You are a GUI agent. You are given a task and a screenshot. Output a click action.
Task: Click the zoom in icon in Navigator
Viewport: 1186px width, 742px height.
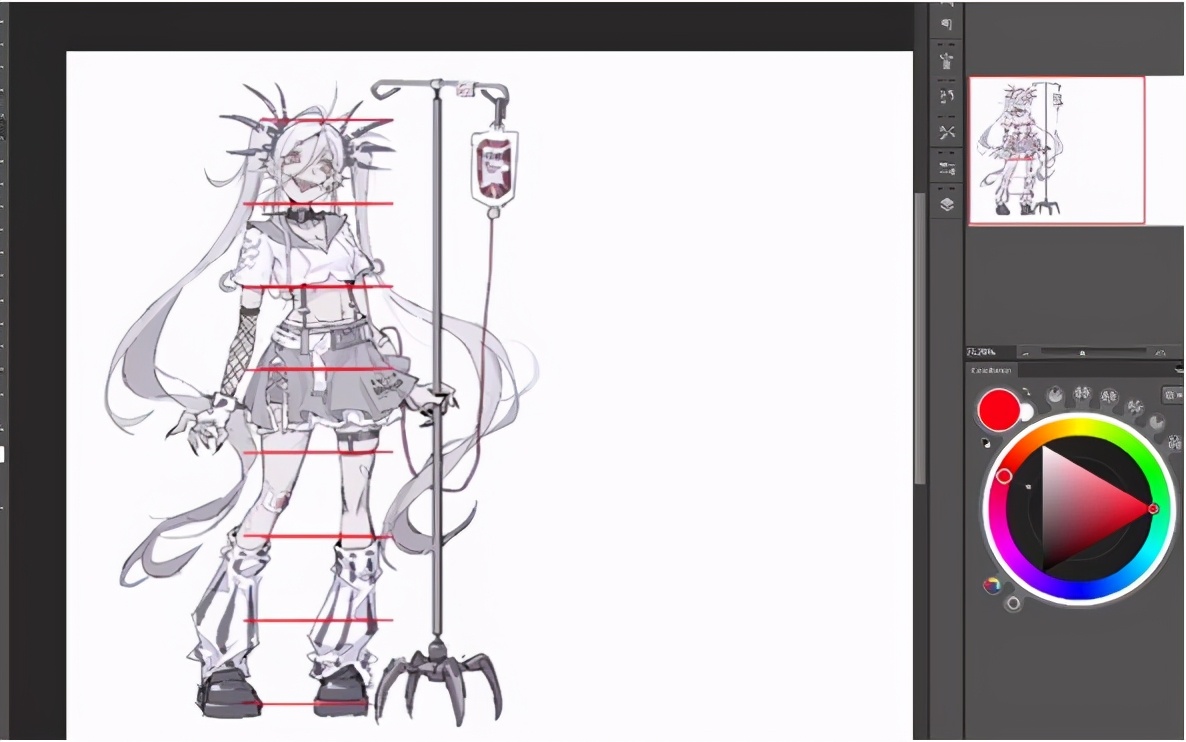(1159, 353)
